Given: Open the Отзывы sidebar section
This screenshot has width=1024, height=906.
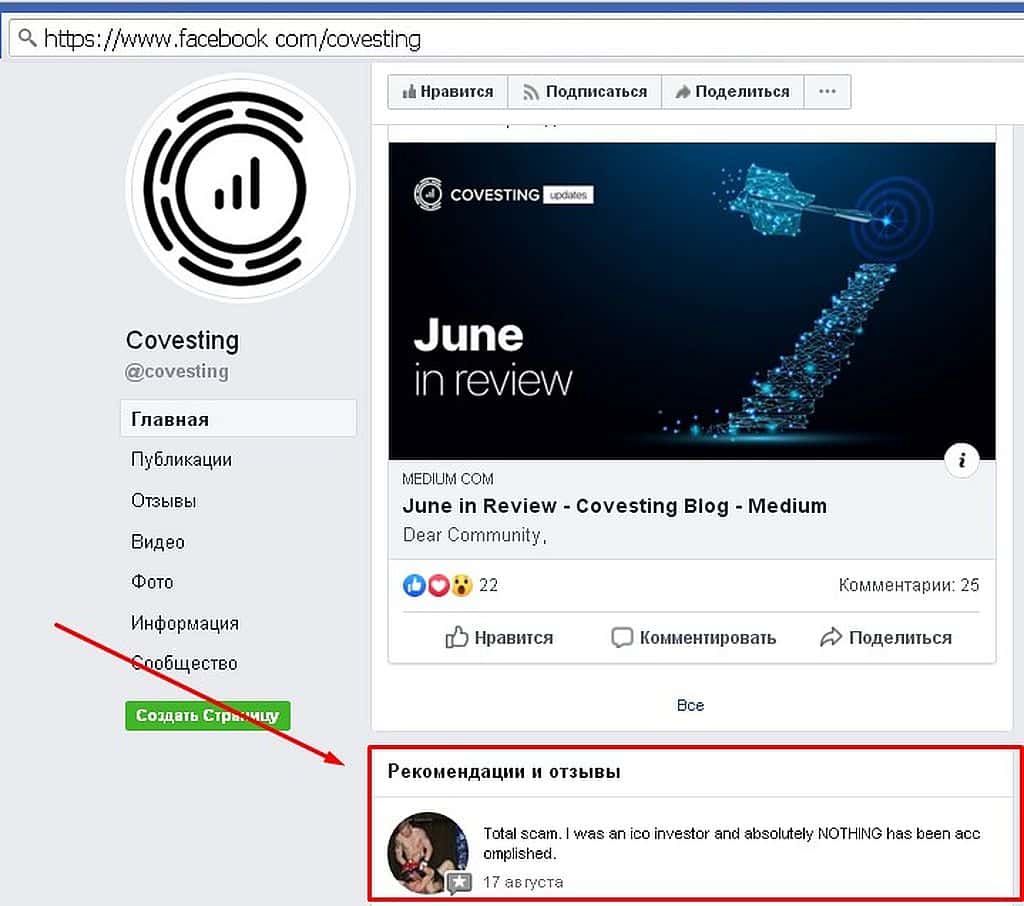Looking at the screenshot, I should (163, 501).
